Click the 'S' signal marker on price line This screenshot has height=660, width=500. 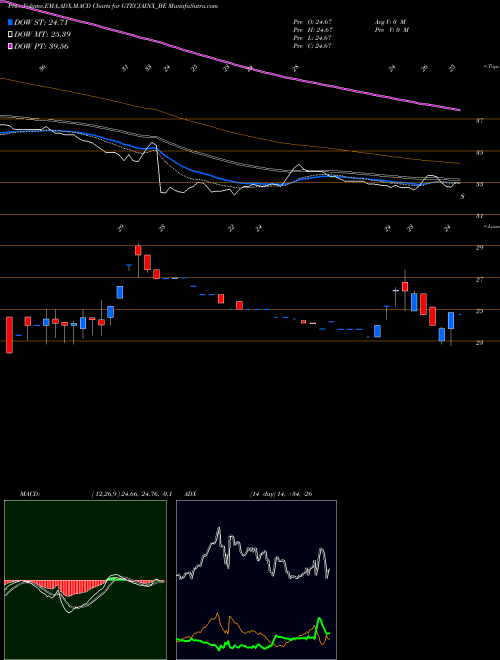point(463,196)
